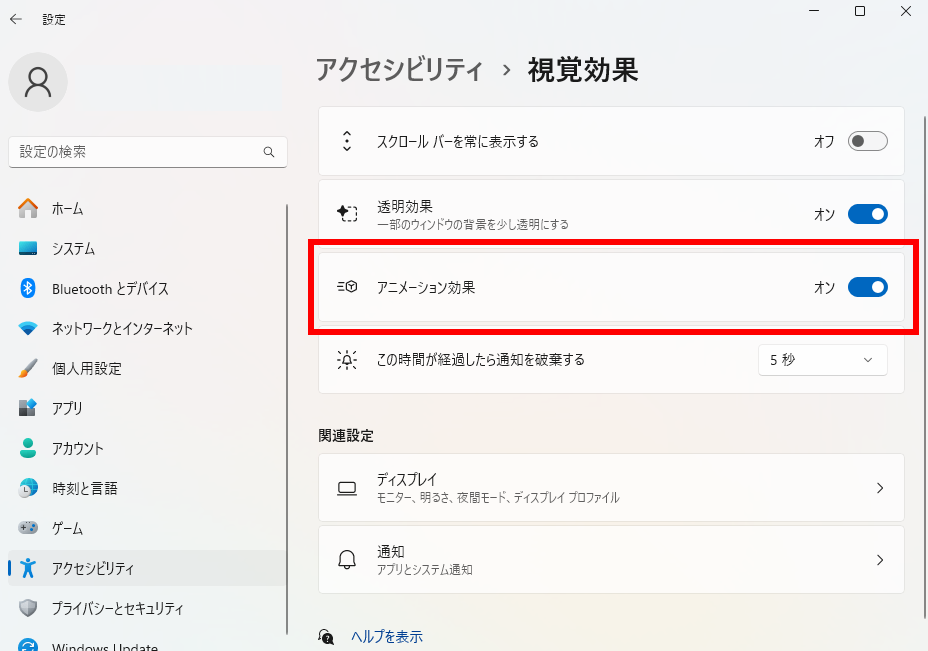Expand the ディスプレイ related settings row
This screenshot has height=651, width=928.
click(x=612, y=488)
